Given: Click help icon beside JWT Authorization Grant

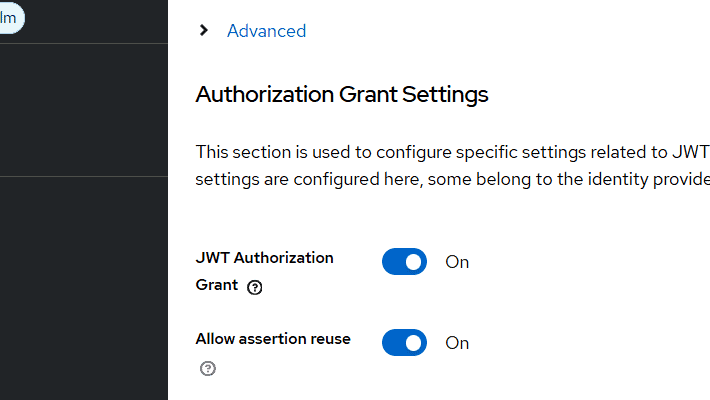Looking at the screenshot, I should (x=255, y=287).
